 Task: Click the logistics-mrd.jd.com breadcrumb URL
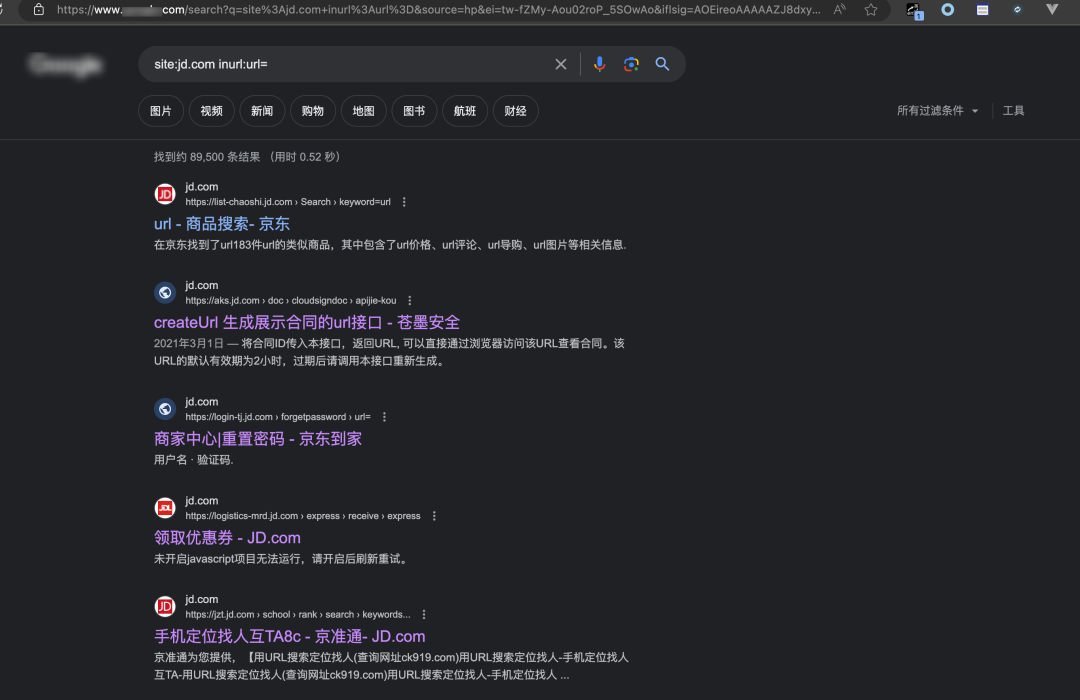[x=302, y=516]
